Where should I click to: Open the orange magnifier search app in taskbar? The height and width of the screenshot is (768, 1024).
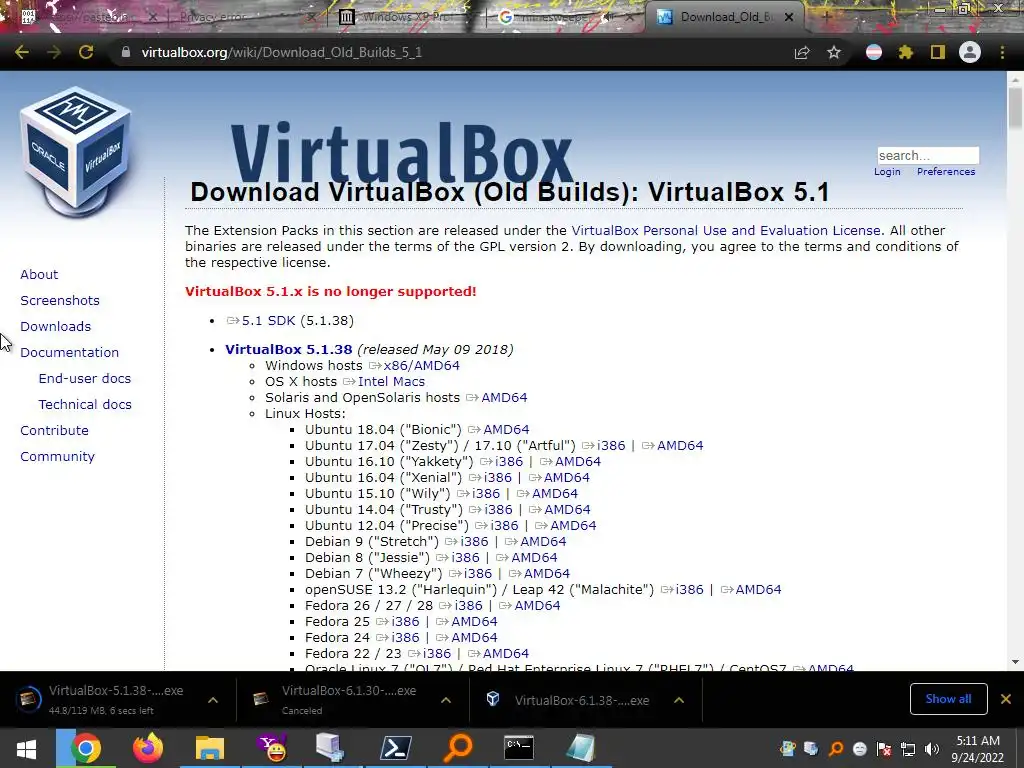click(x=458, y=748)
